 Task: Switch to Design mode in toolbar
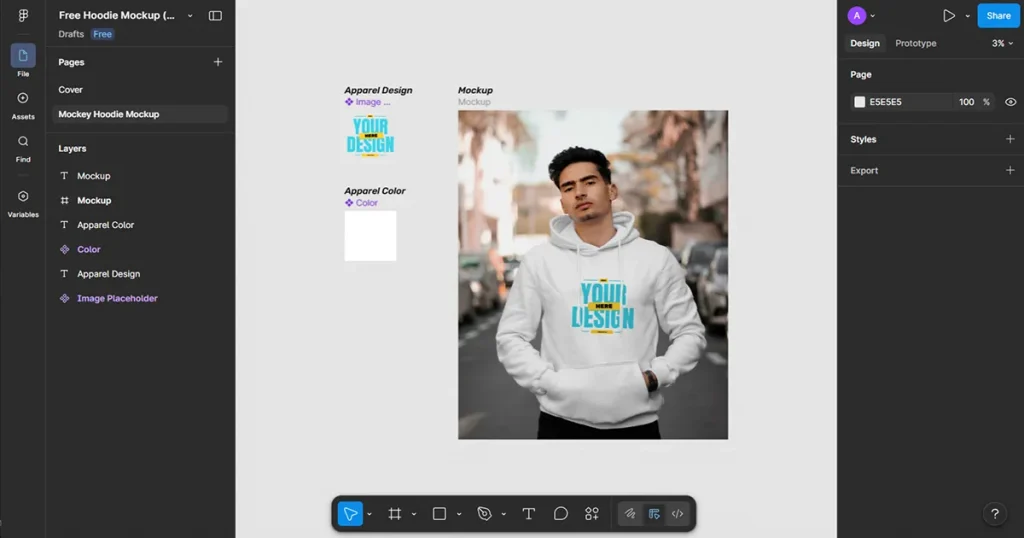click(x=654, y=514)
